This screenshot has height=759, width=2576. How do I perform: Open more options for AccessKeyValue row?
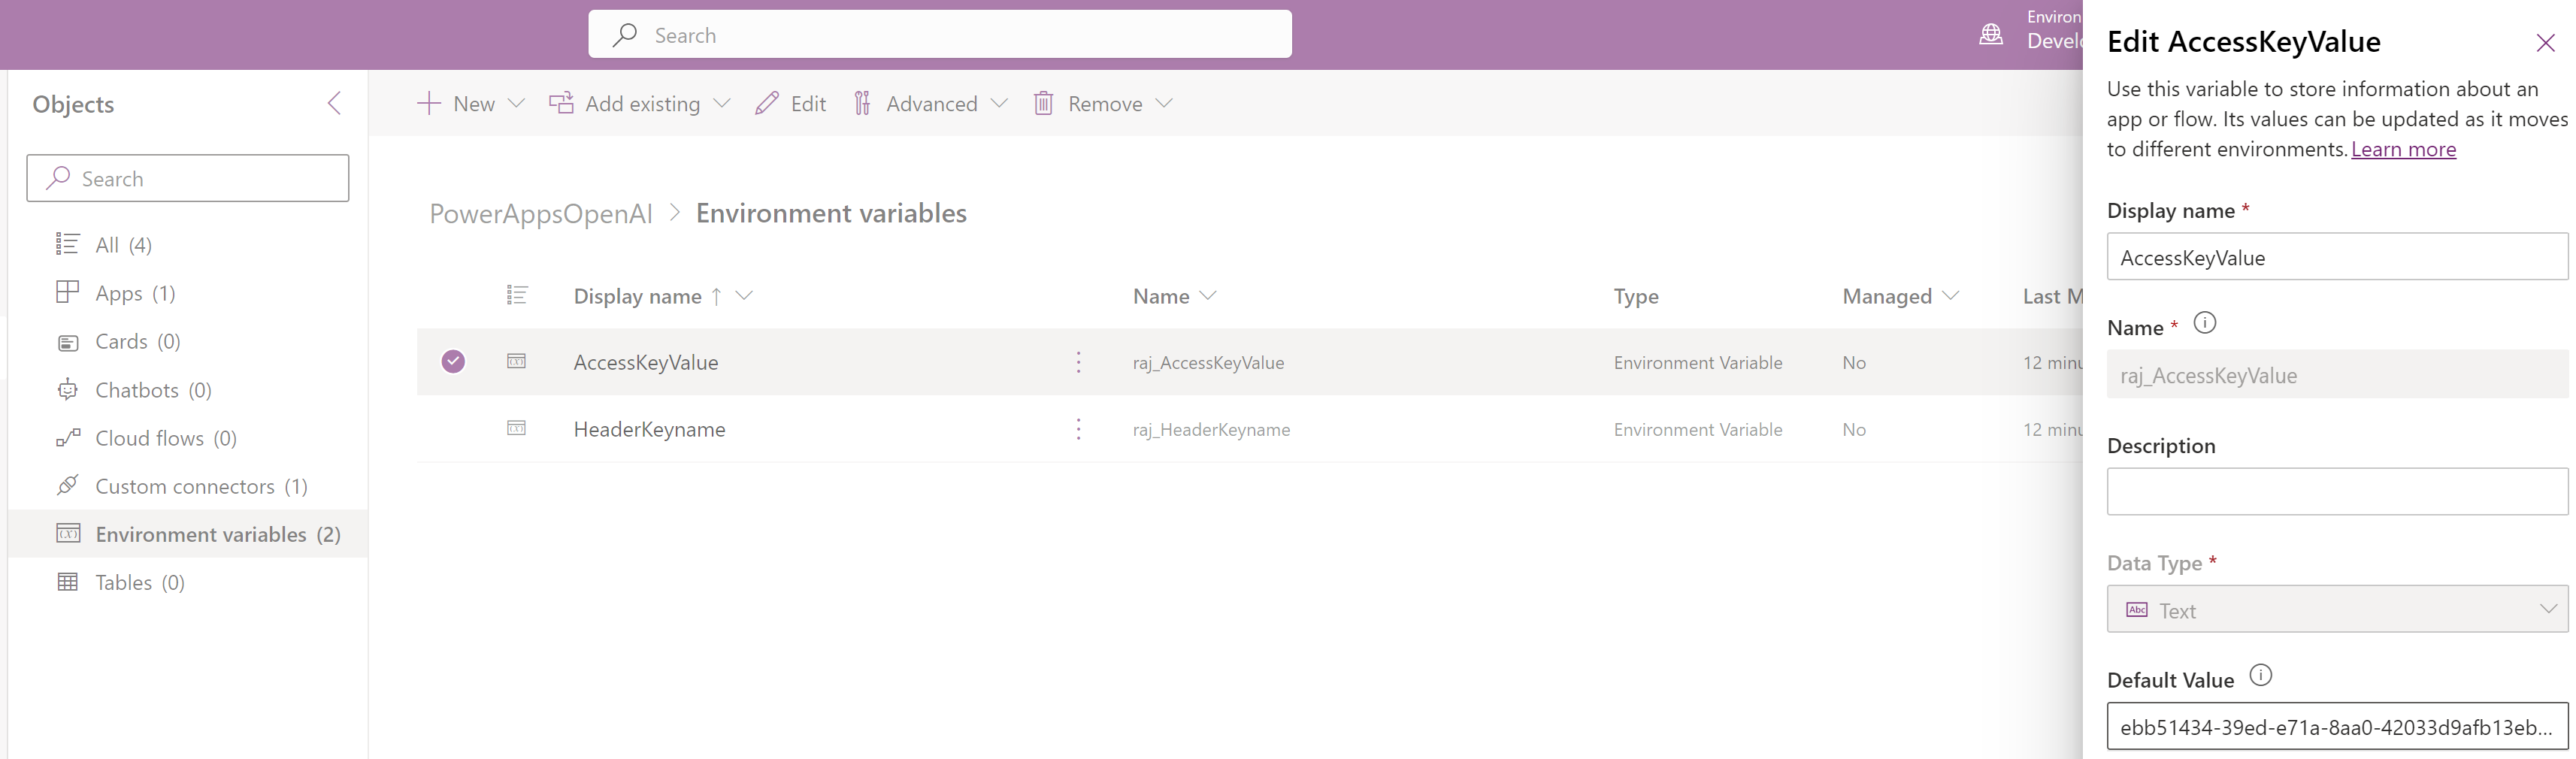click(1078, 362)
